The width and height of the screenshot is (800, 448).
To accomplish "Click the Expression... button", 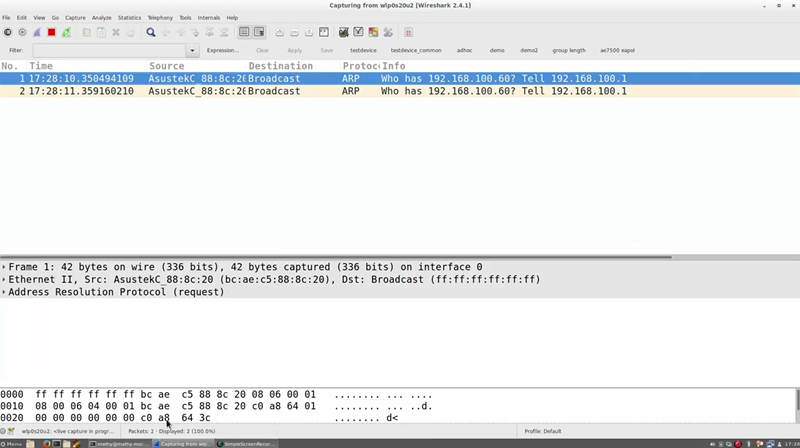I will 222,50.
